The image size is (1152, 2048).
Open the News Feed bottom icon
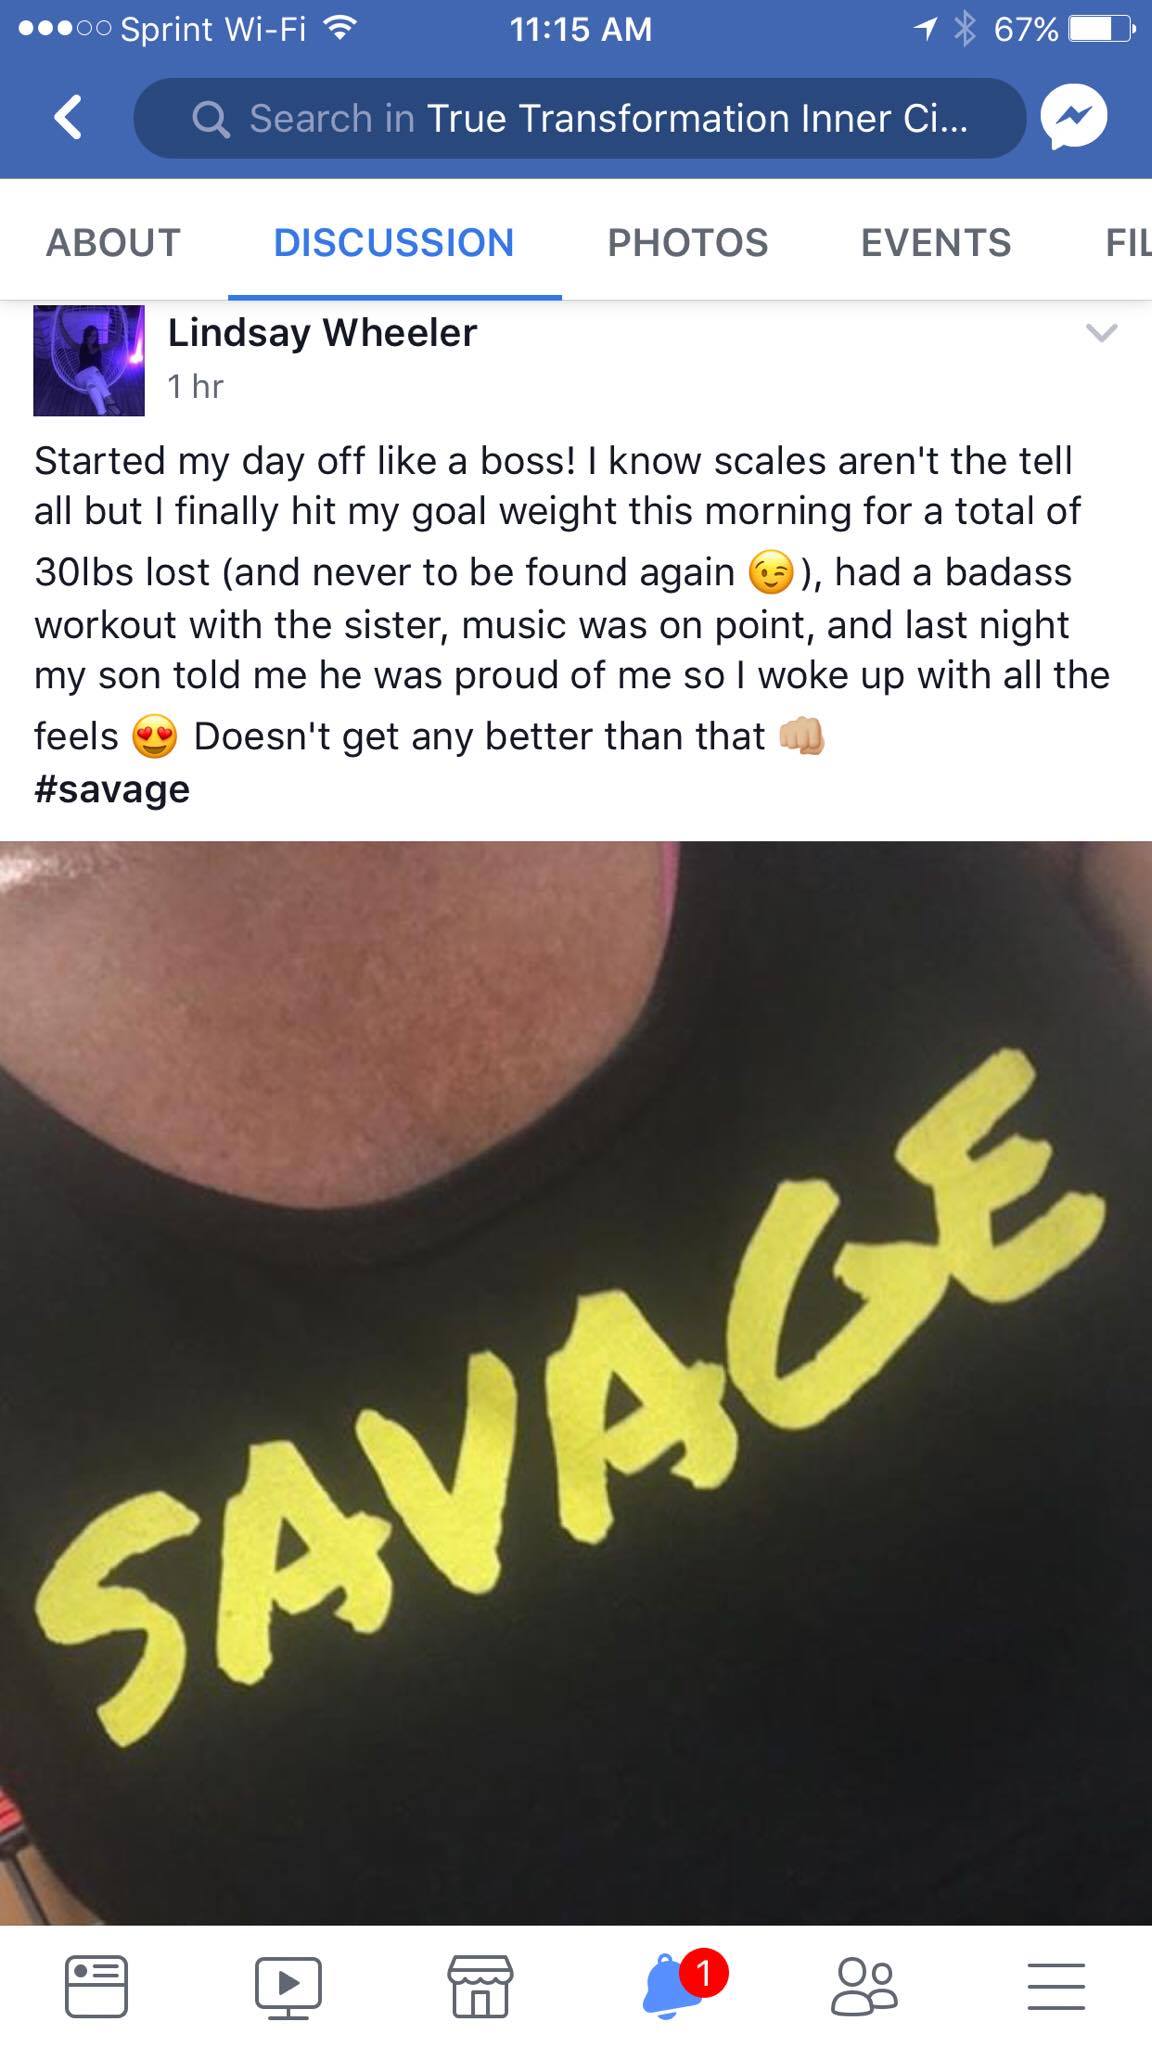point(96,1985)
